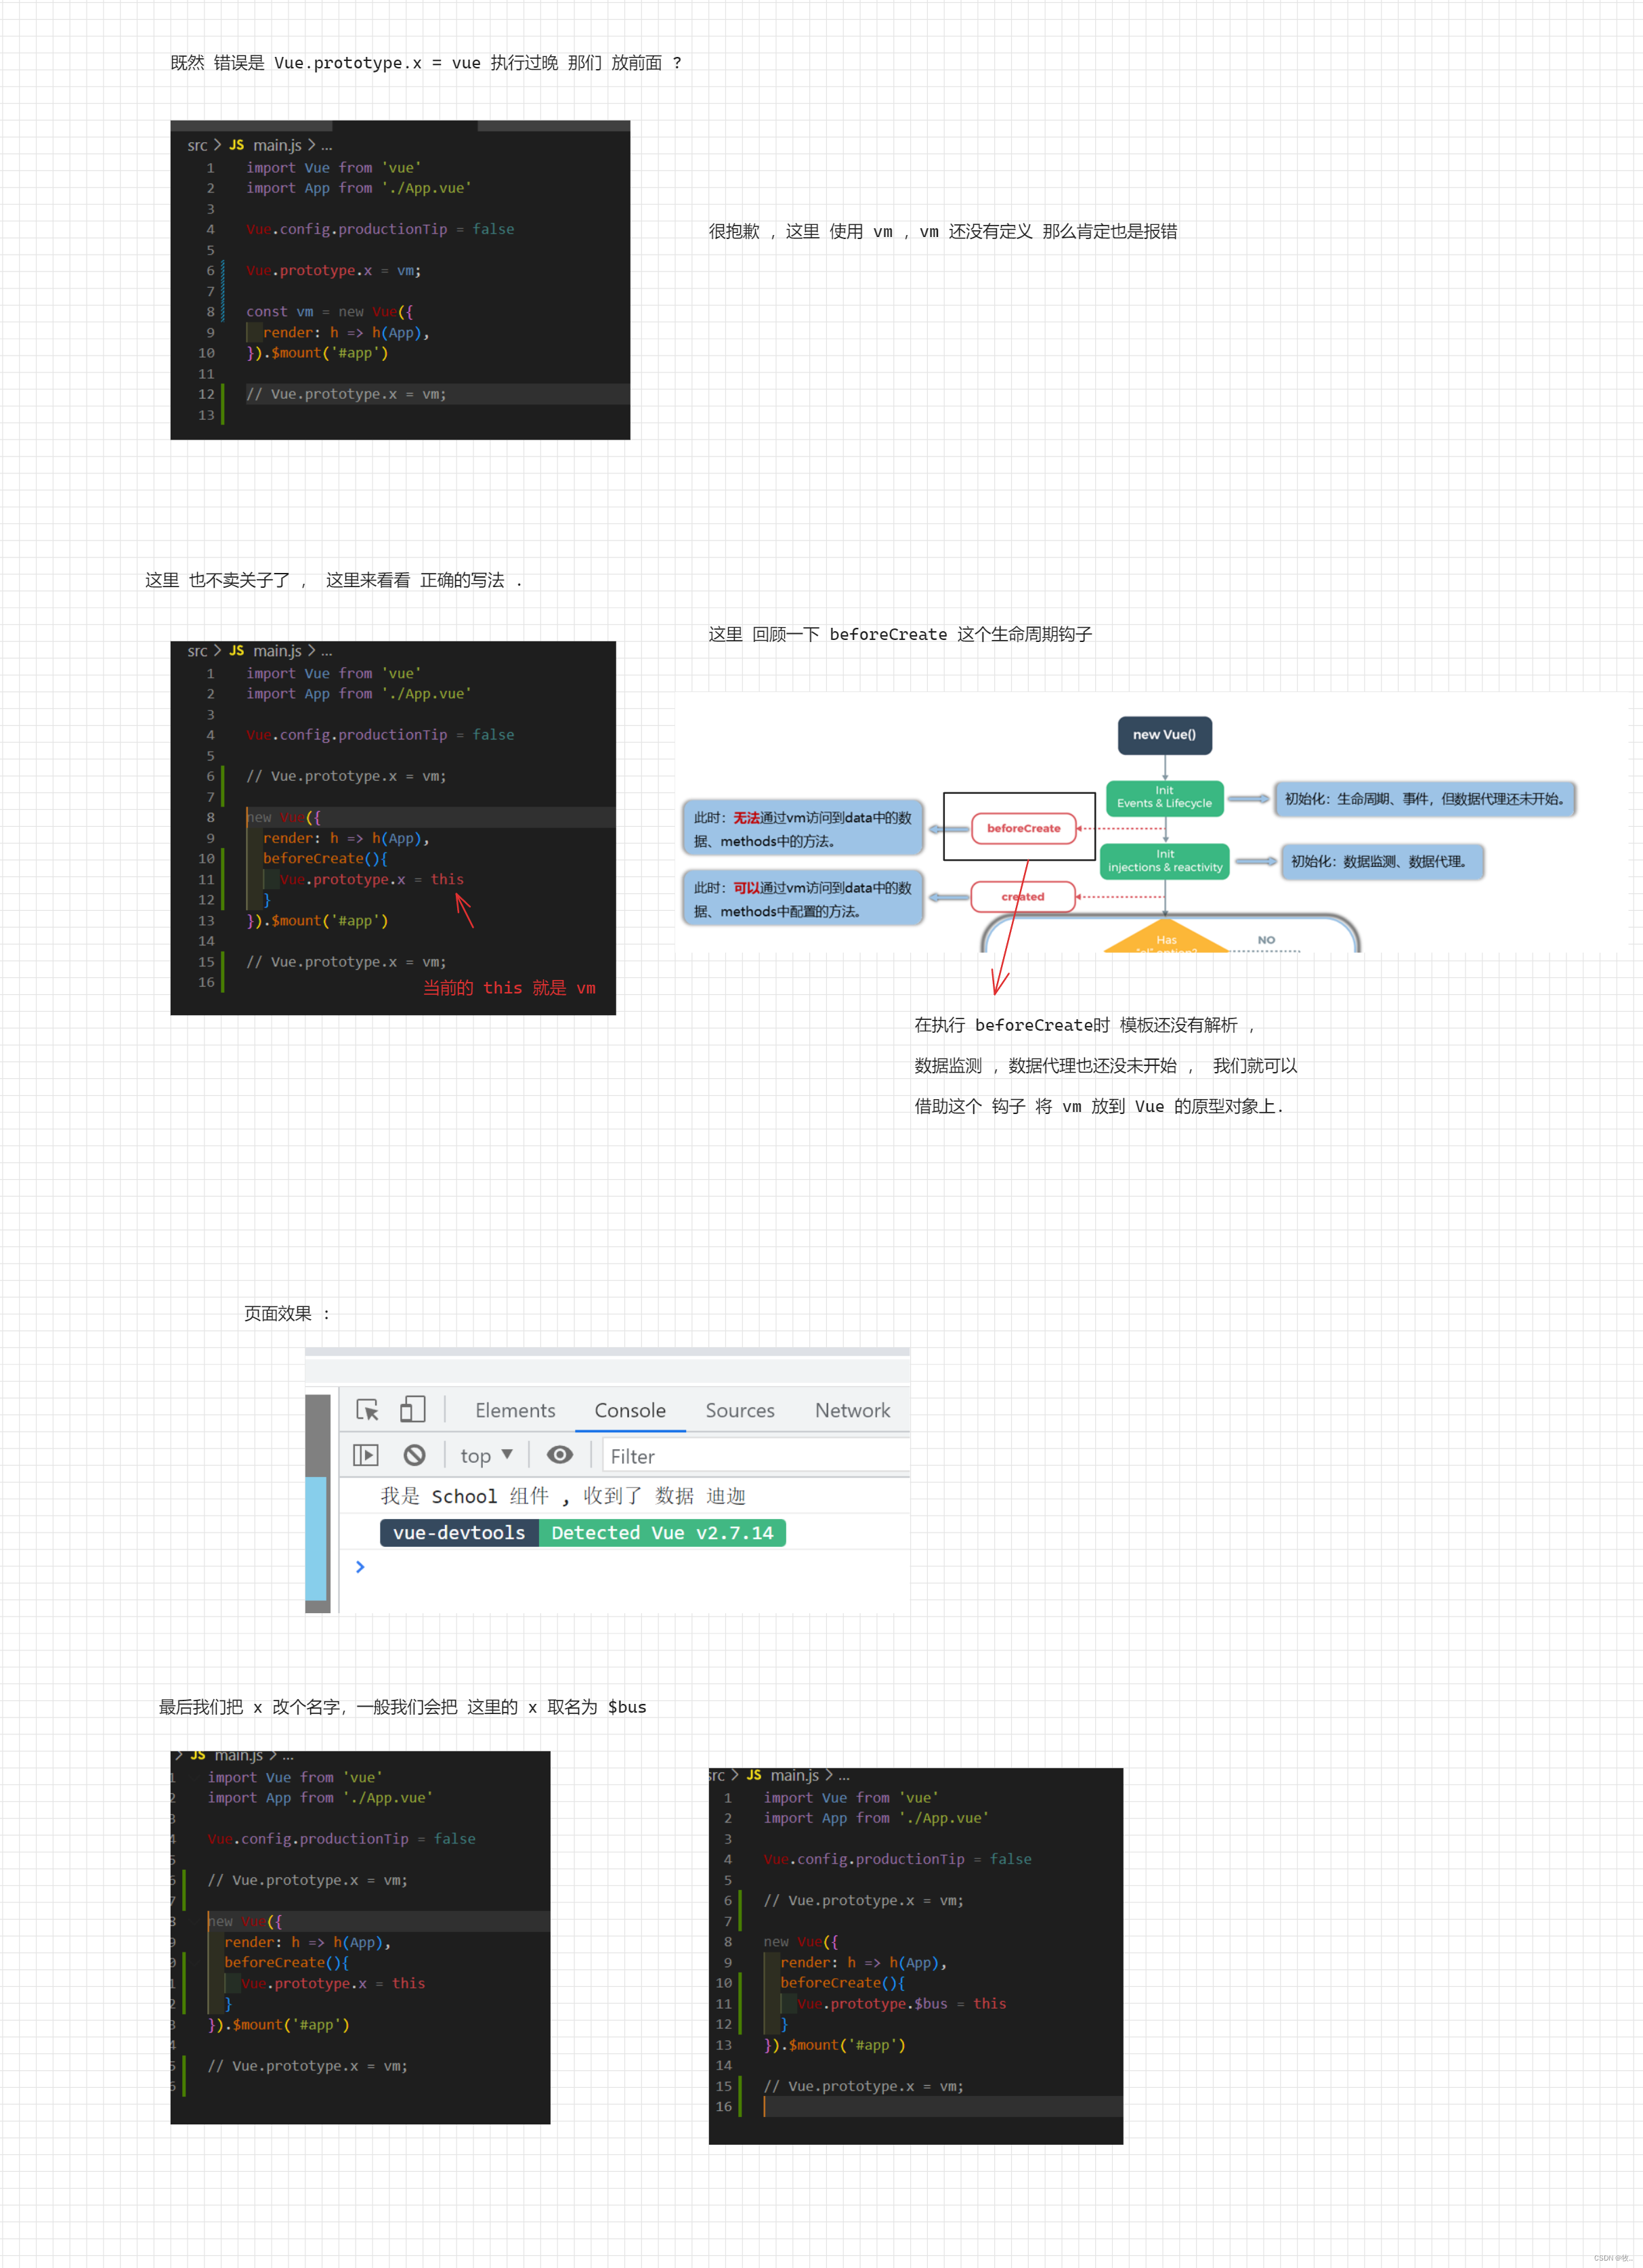Click the new Vue() node in lifecycle diagram
The image size is (1643, 2268).
[x=1162, y=733]
